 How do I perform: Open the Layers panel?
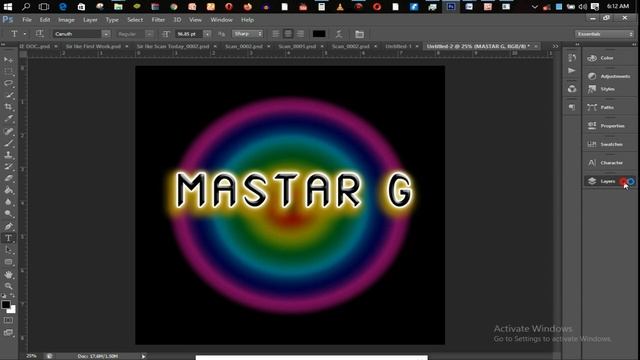tap(609, 181)
